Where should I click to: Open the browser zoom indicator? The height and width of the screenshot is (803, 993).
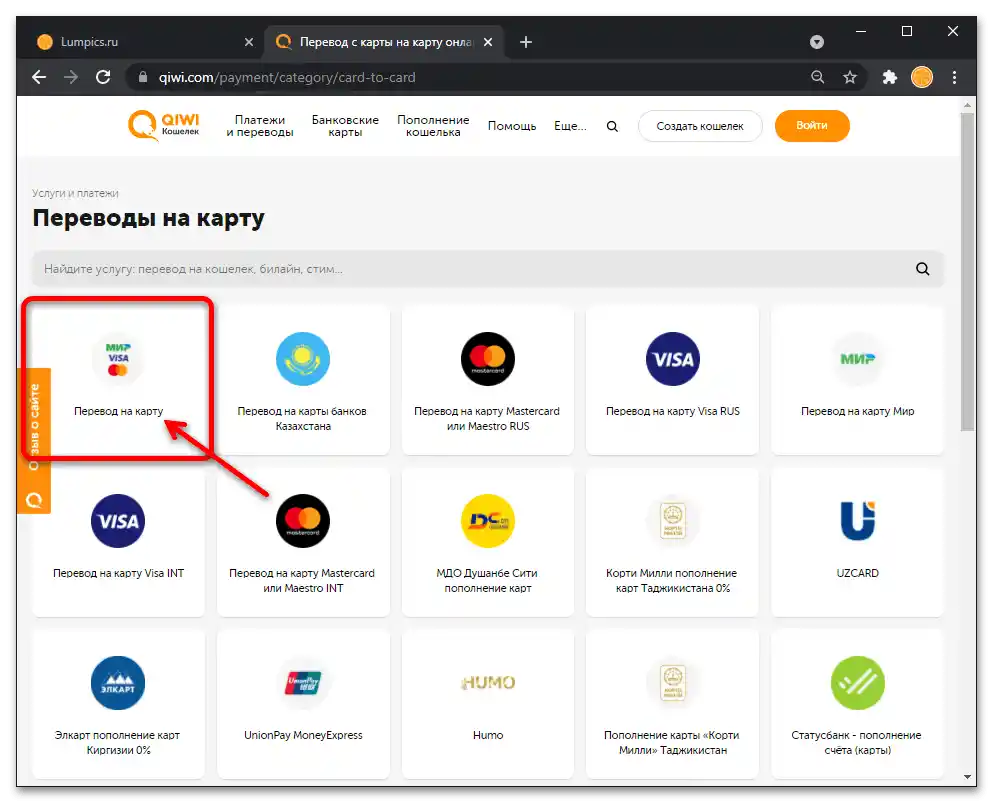point(818,77)
